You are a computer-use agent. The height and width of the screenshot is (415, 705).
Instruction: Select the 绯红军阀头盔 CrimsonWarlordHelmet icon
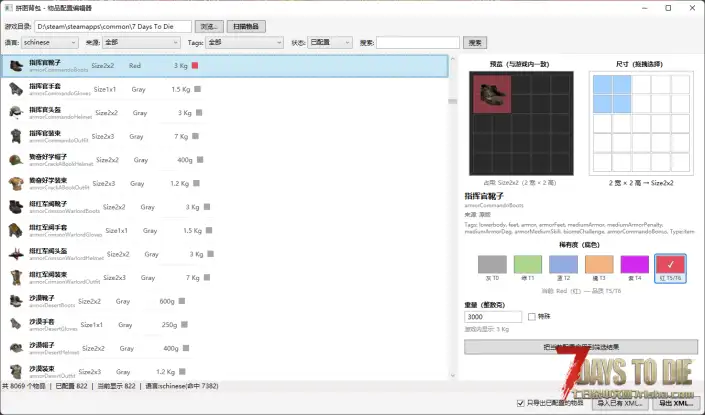pos(16,254)
